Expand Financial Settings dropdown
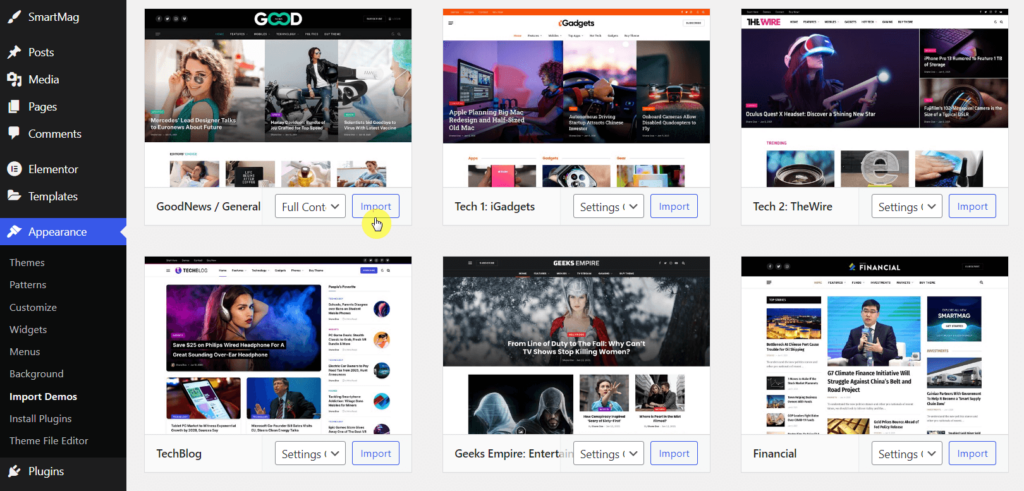The image size is (1024, 491). click(907, 453)
